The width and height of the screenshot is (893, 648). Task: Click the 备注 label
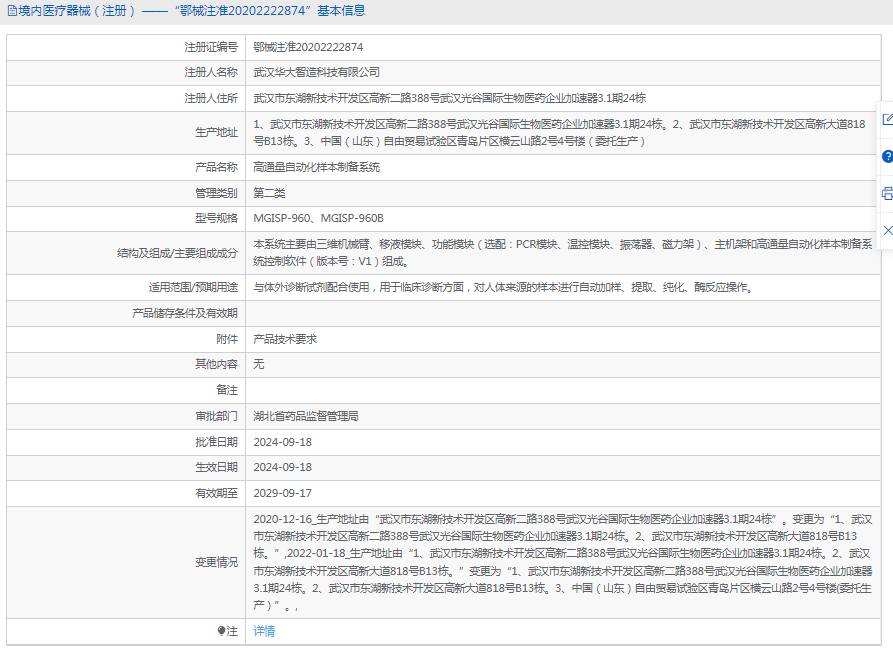click(227, 390)
